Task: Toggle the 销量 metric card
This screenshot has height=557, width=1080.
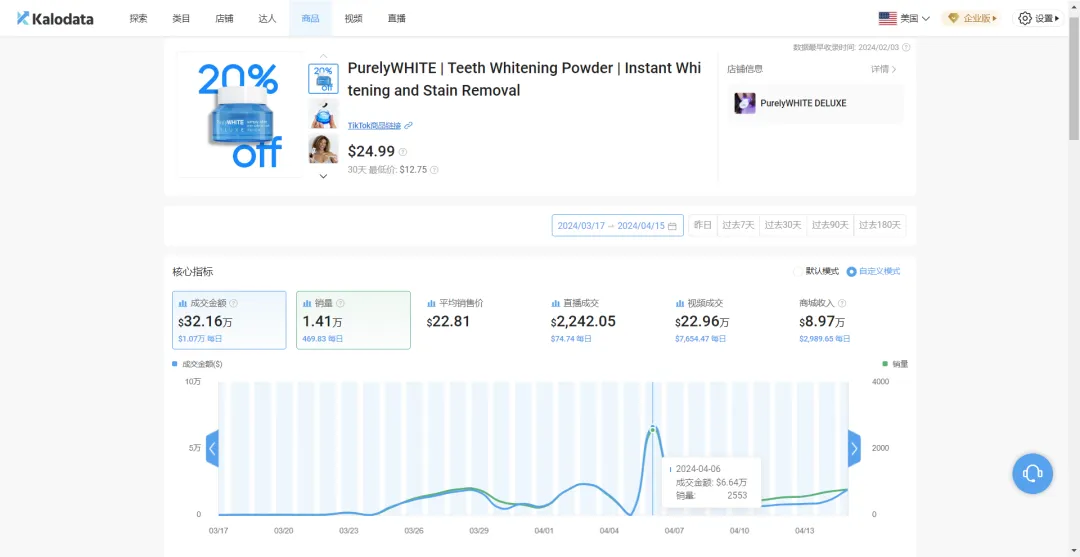Action: 353,320
